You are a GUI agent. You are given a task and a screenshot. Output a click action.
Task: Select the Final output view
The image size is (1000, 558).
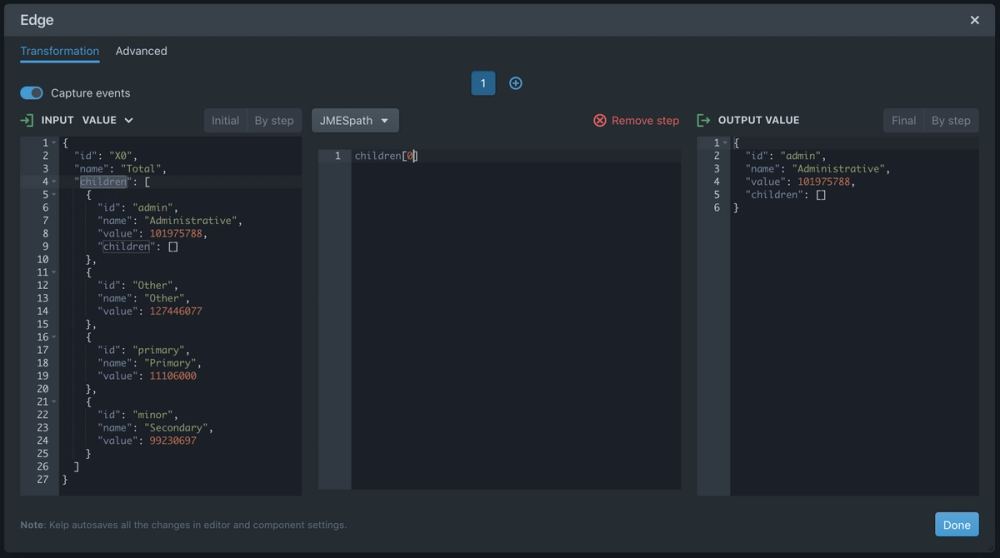click(903, 120)
